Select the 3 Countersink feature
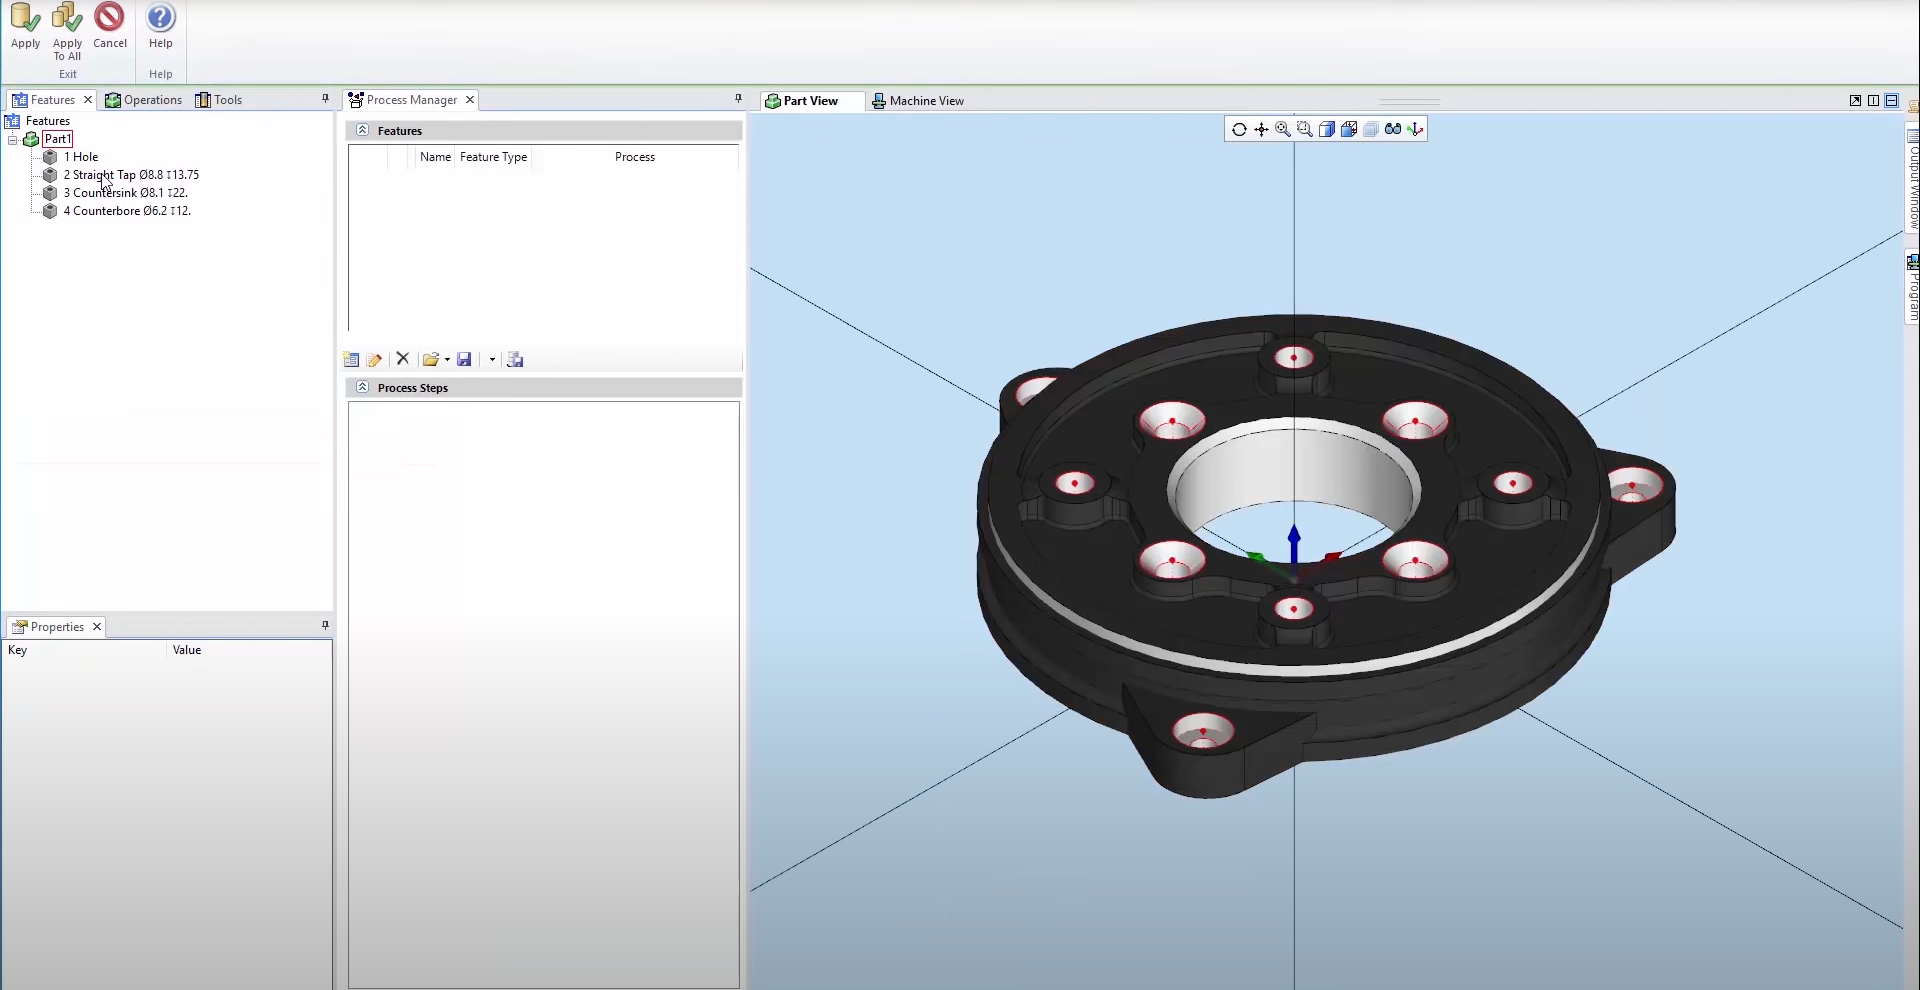 (x=126, y=193)
